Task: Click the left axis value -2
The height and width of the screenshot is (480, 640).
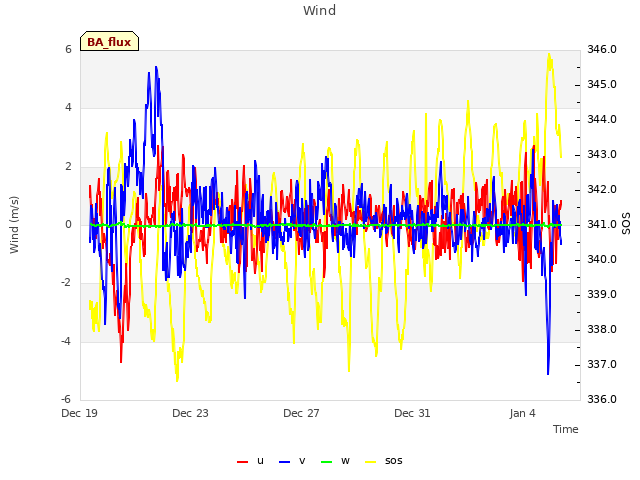Action: point(67,282)
